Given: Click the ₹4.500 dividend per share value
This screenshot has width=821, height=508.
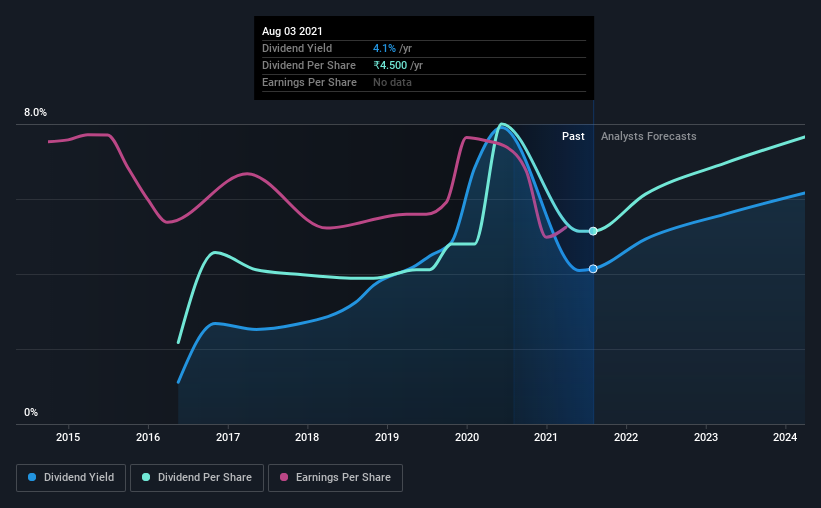Looking at the screenshot, I should click(390, 65).
